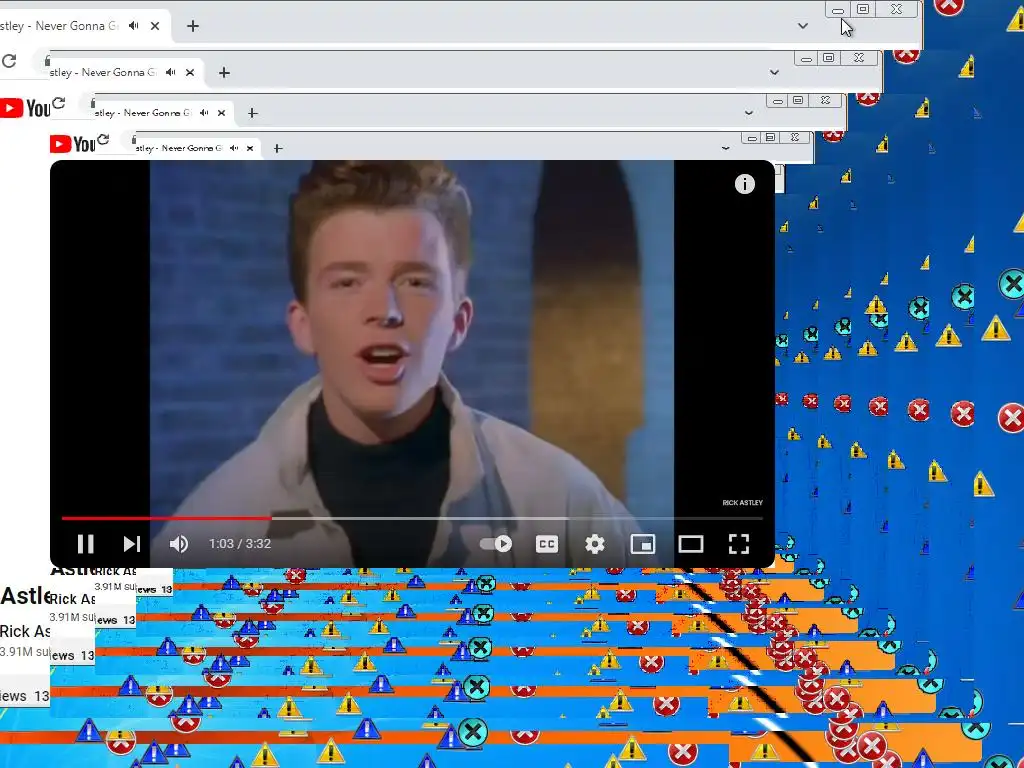Image resolution: width=1024 pixels, height=768 pixels.
Task: Reload the page in the topmost window
Action: coord(9,61)
